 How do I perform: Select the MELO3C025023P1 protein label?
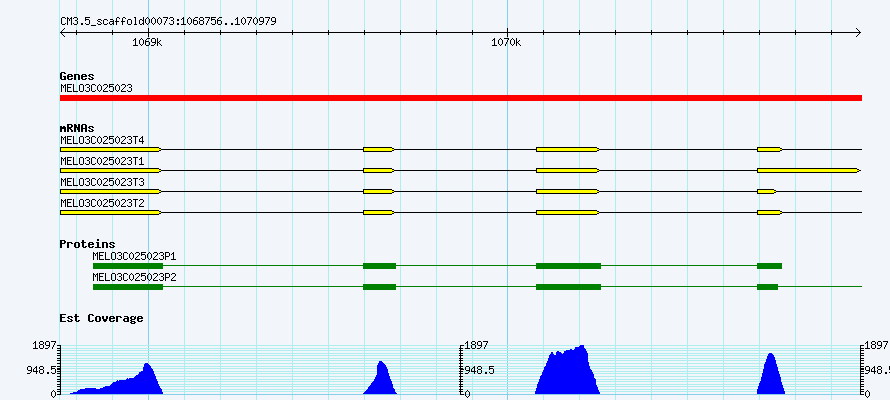[135, 256]
